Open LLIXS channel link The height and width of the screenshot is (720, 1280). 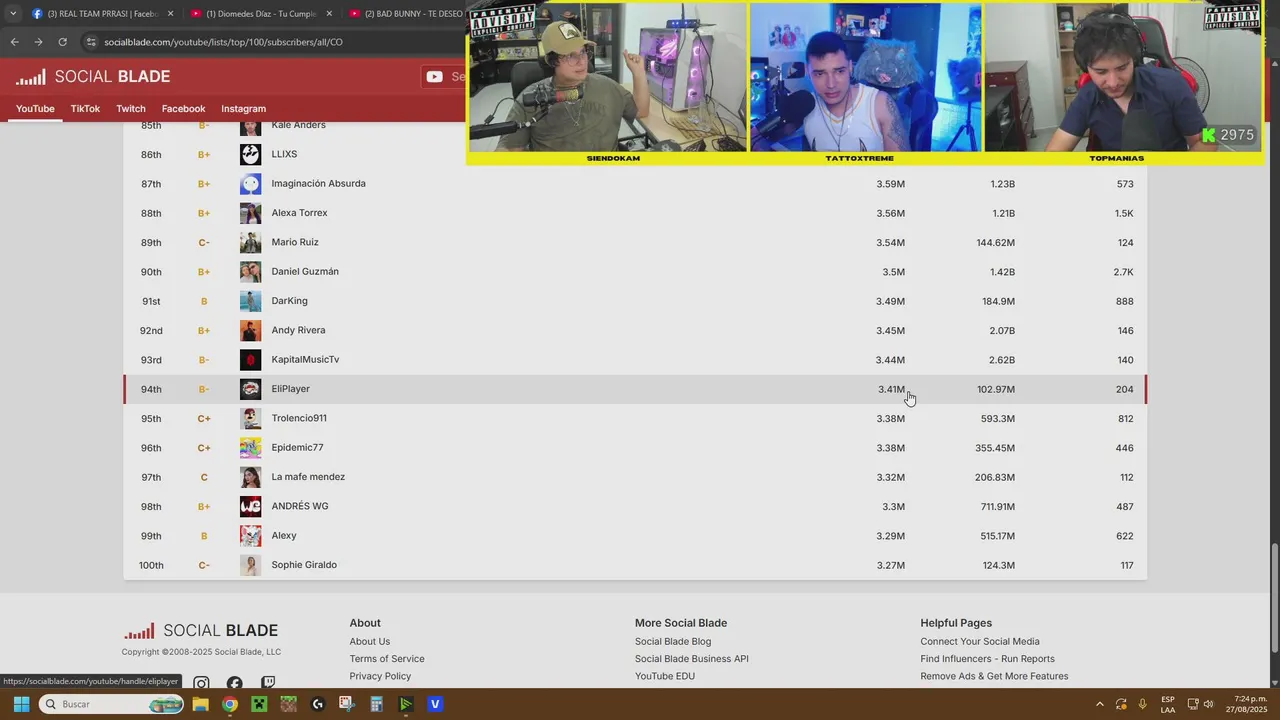(284, 154)
